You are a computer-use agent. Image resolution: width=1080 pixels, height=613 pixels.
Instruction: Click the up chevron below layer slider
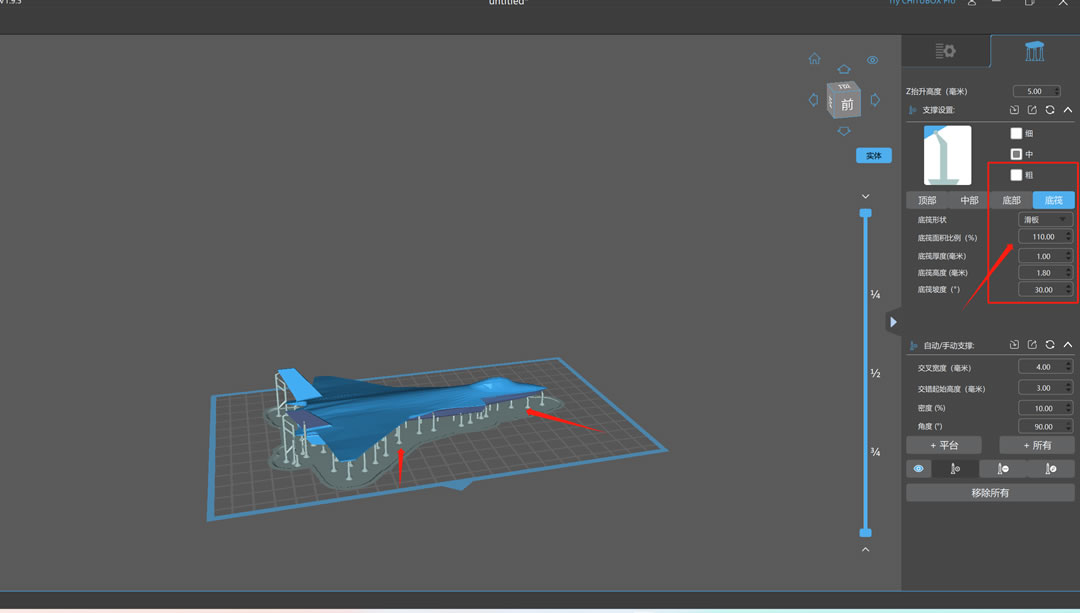[x=866, y=550]
